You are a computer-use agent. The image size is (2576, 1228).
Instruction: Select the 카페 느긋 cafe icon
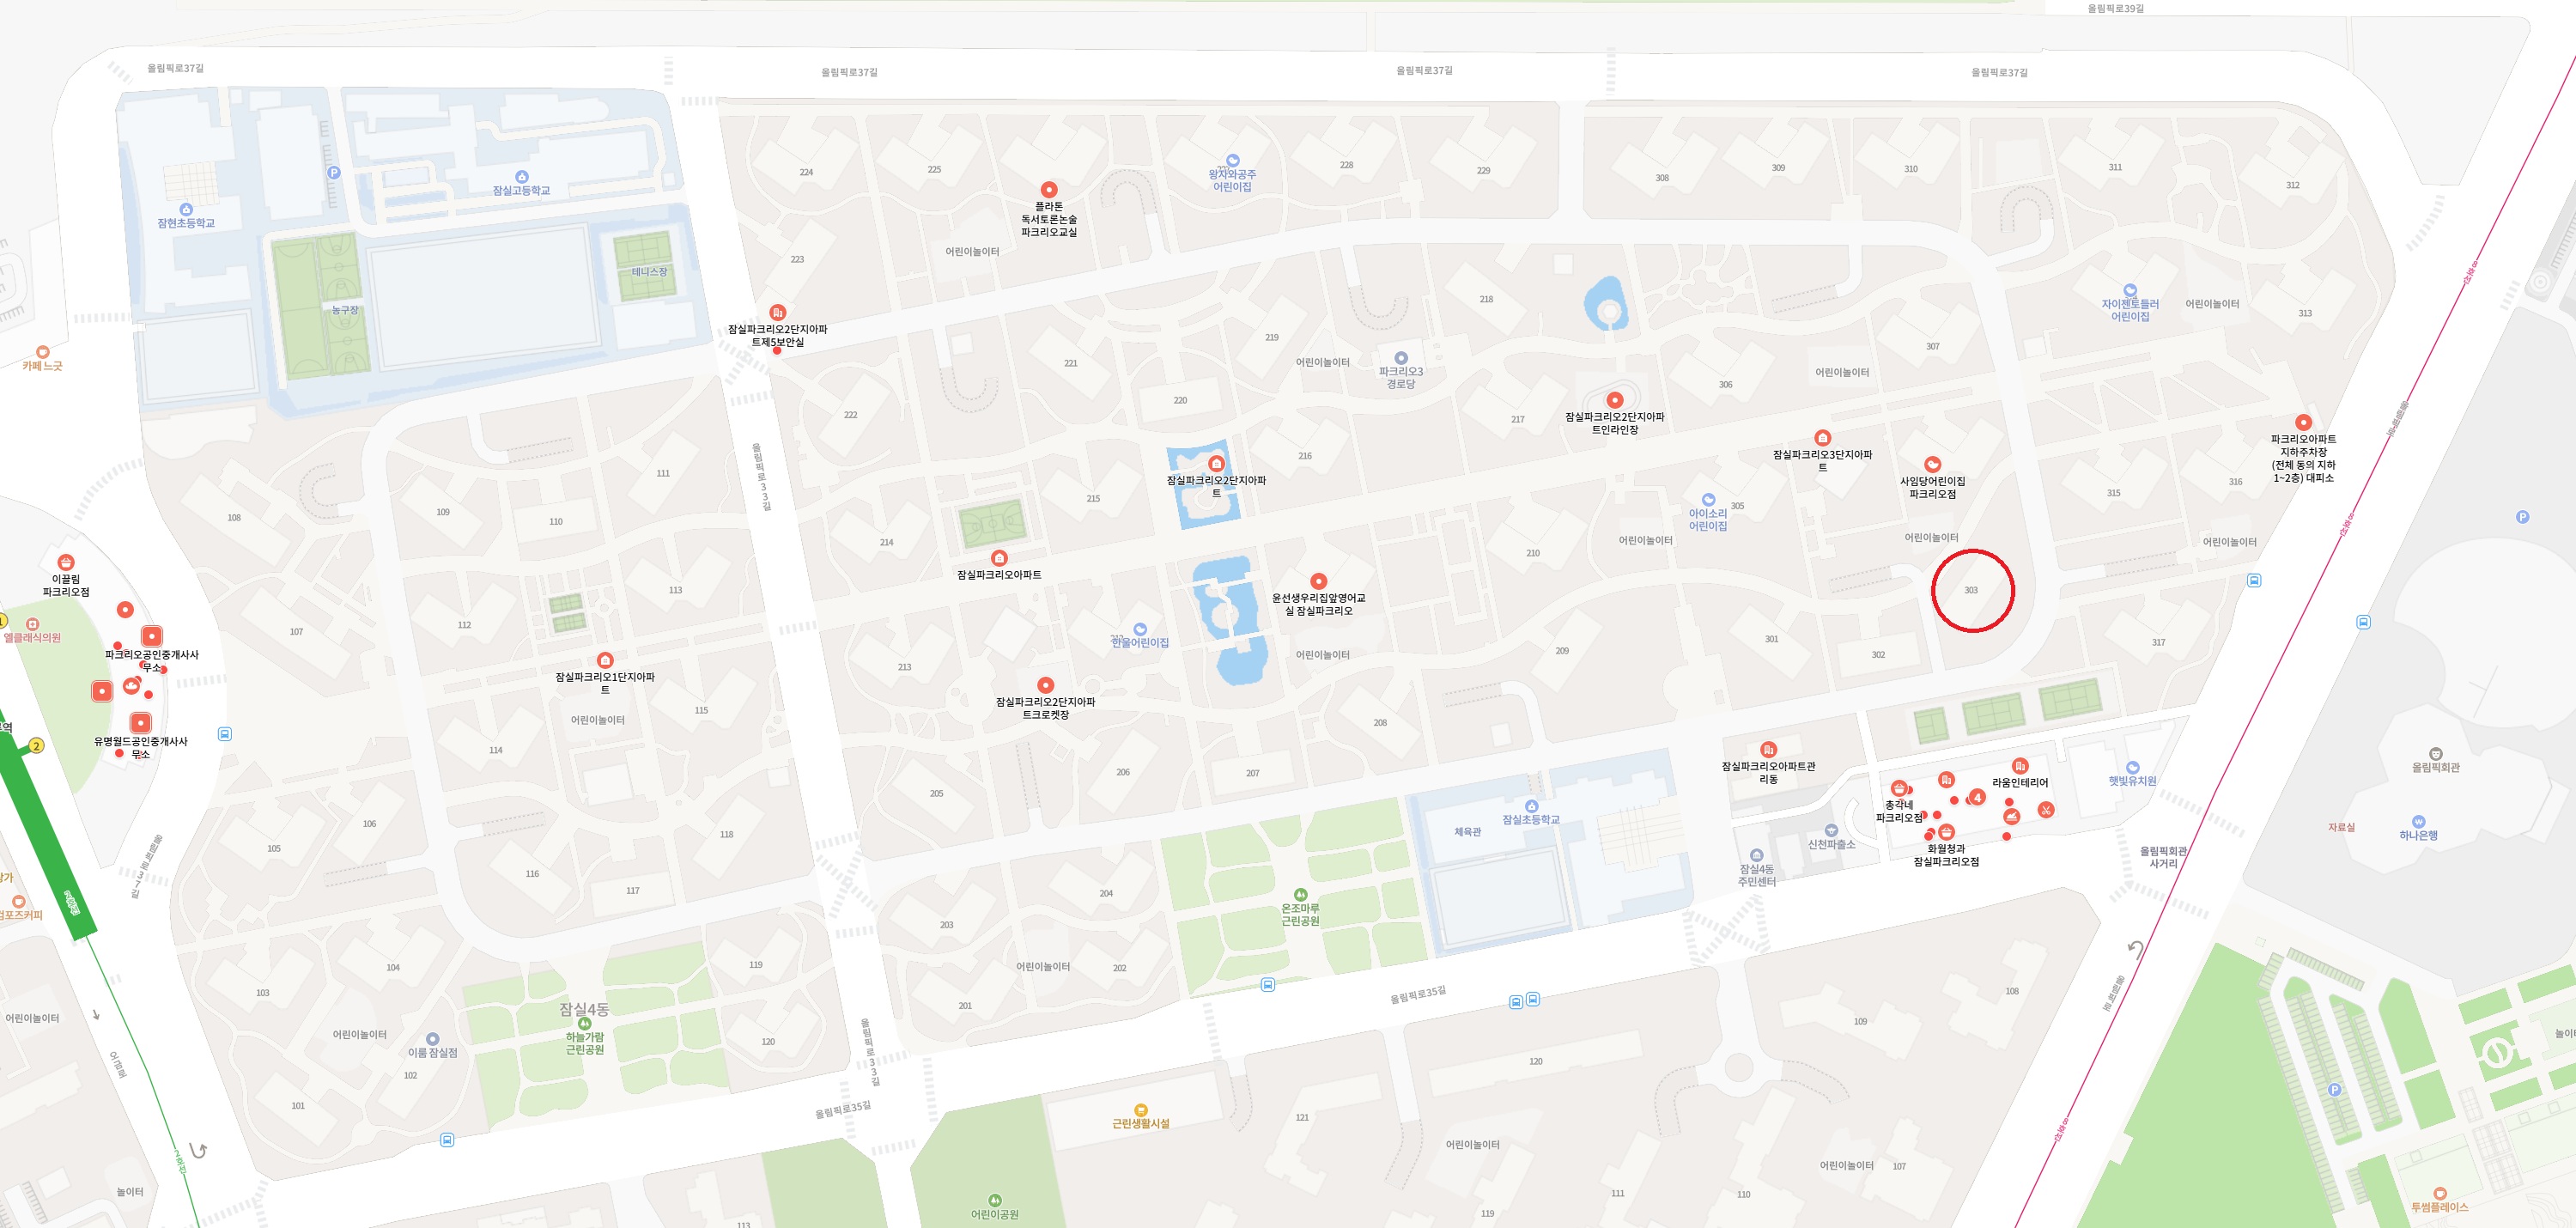[42, 352]
